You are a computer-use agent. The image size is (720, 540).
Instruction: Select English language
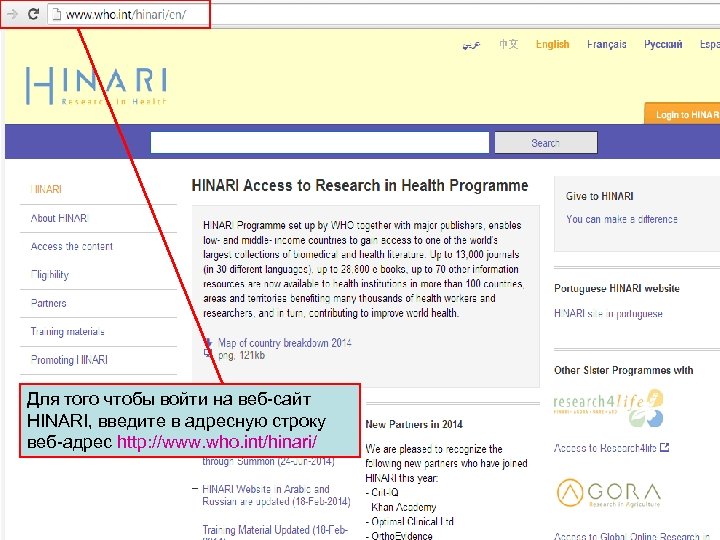tap(552, 45)
